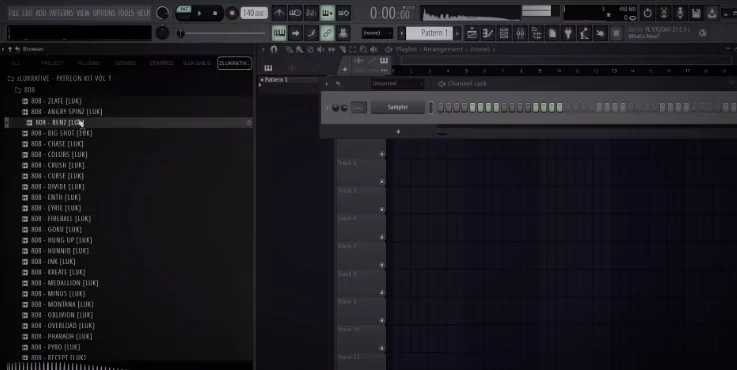Click the microphone recording icon
737x370 pixels.
coord(680,13)
